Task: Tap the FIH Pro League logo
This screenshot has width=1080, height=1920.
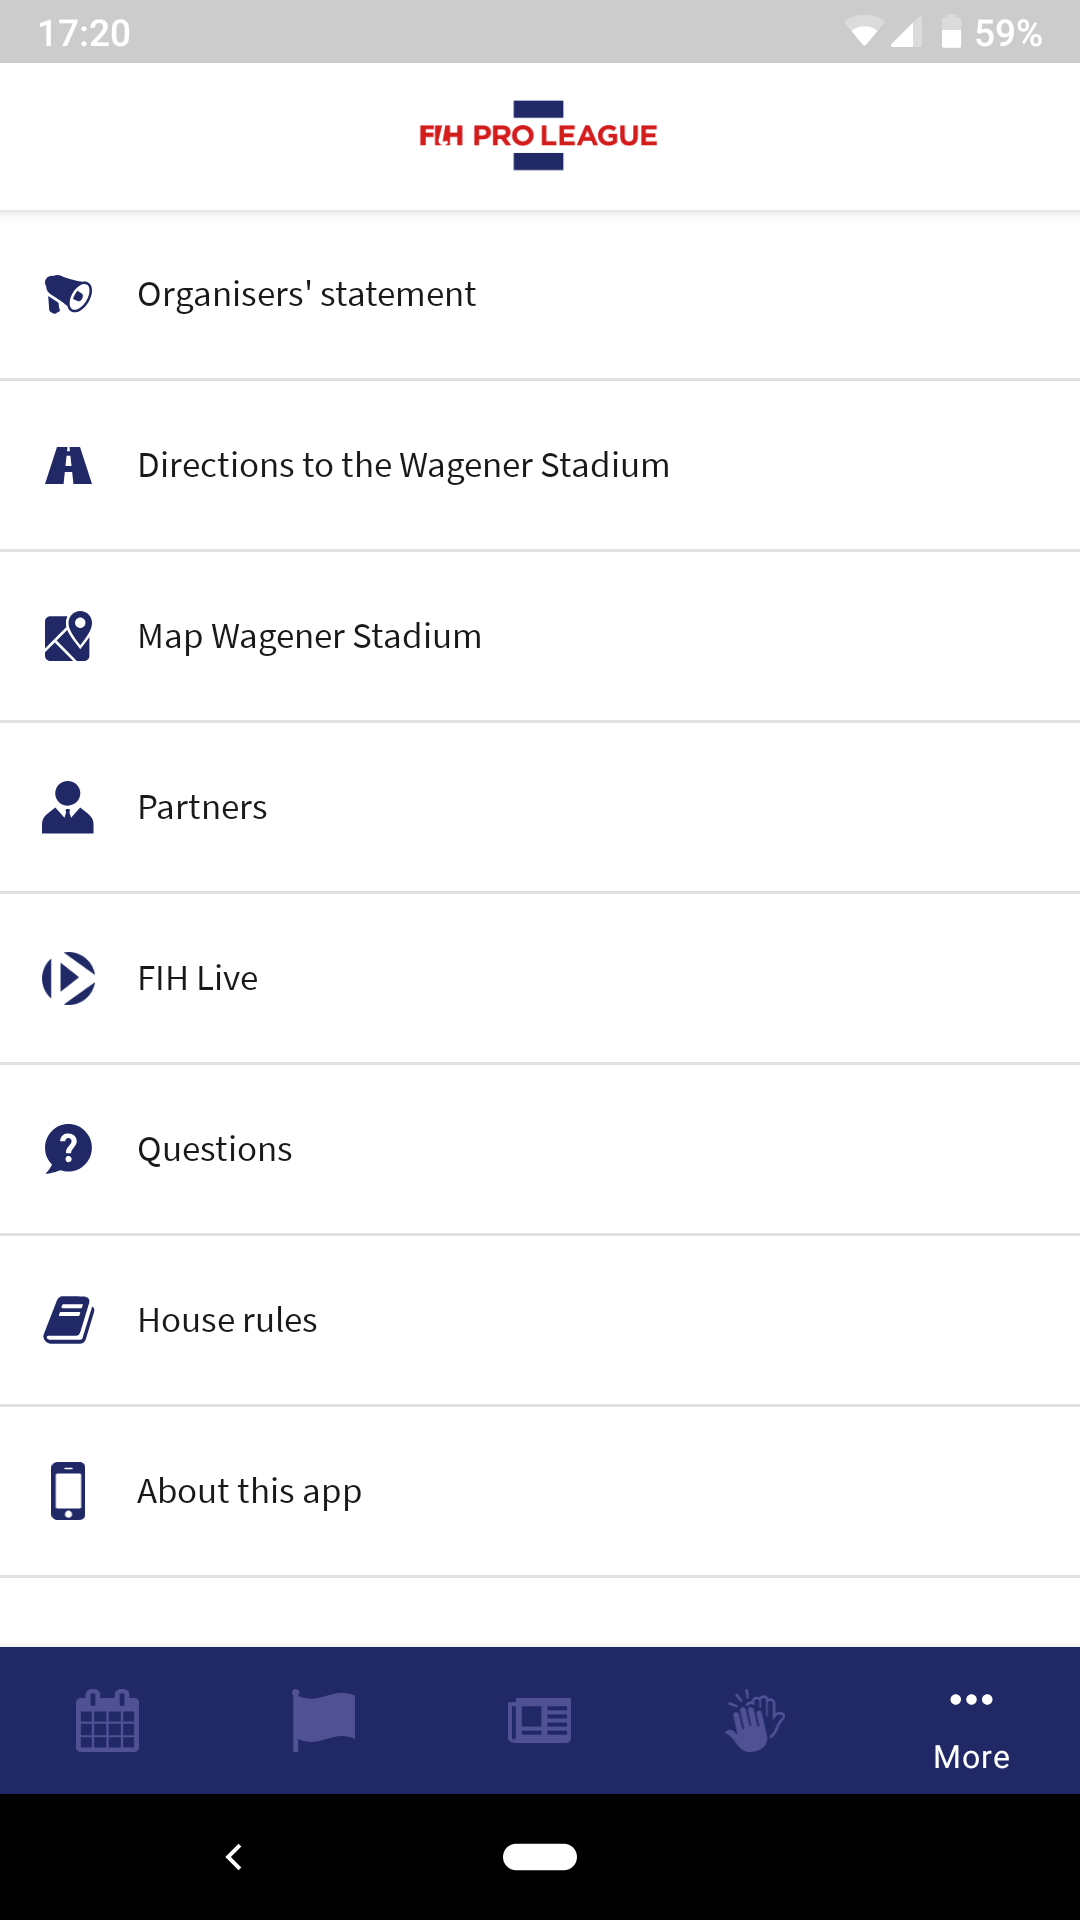Action: coord(539,136)
